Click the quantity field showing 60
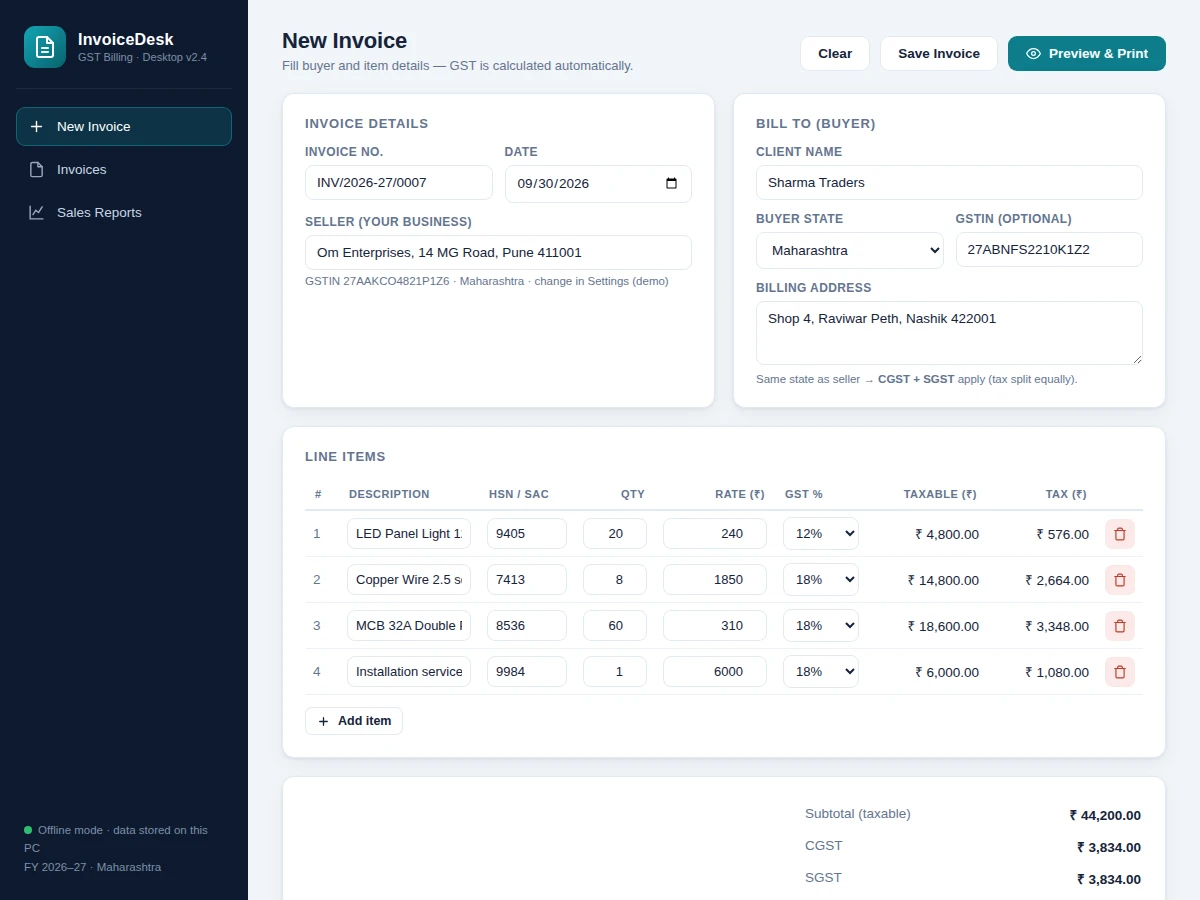Viewport: 1200px width, 900px height. [615, 626]
